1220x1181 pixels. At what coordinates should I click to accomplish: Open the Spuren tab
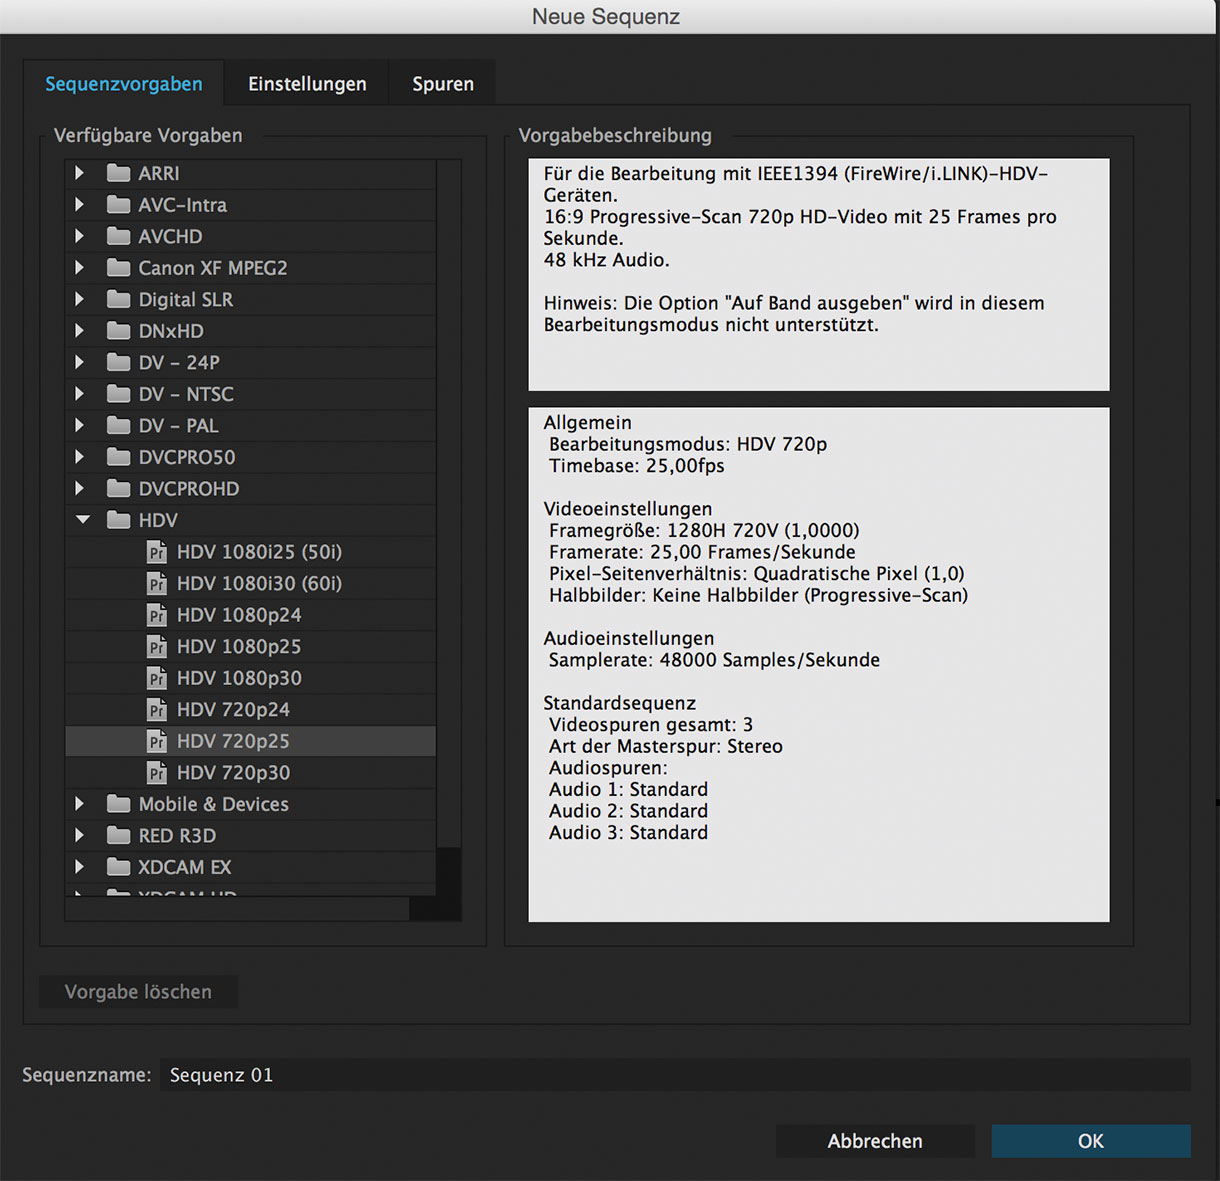tap(443, 84)
